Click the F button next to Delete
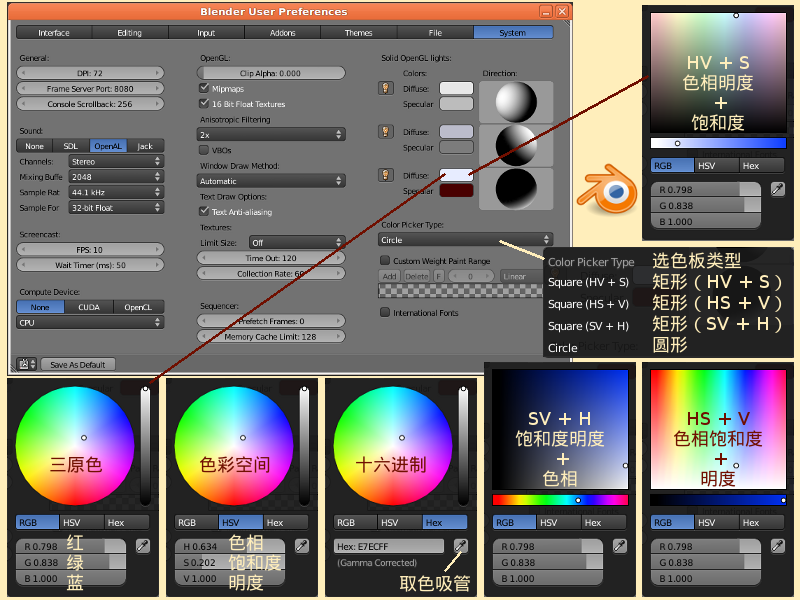This screenshot has width=800, height=600. coord(438,276)
